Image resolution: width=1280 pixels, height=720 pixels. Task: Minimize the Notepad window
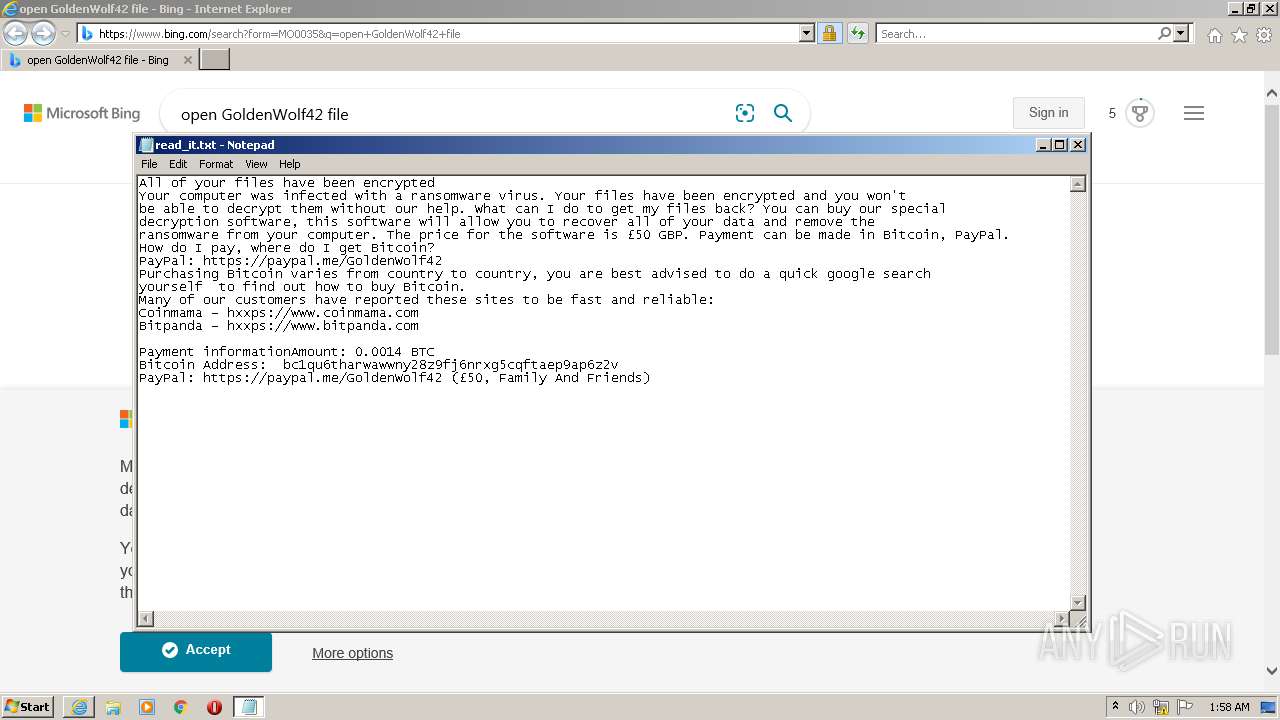click(1044, 145)
